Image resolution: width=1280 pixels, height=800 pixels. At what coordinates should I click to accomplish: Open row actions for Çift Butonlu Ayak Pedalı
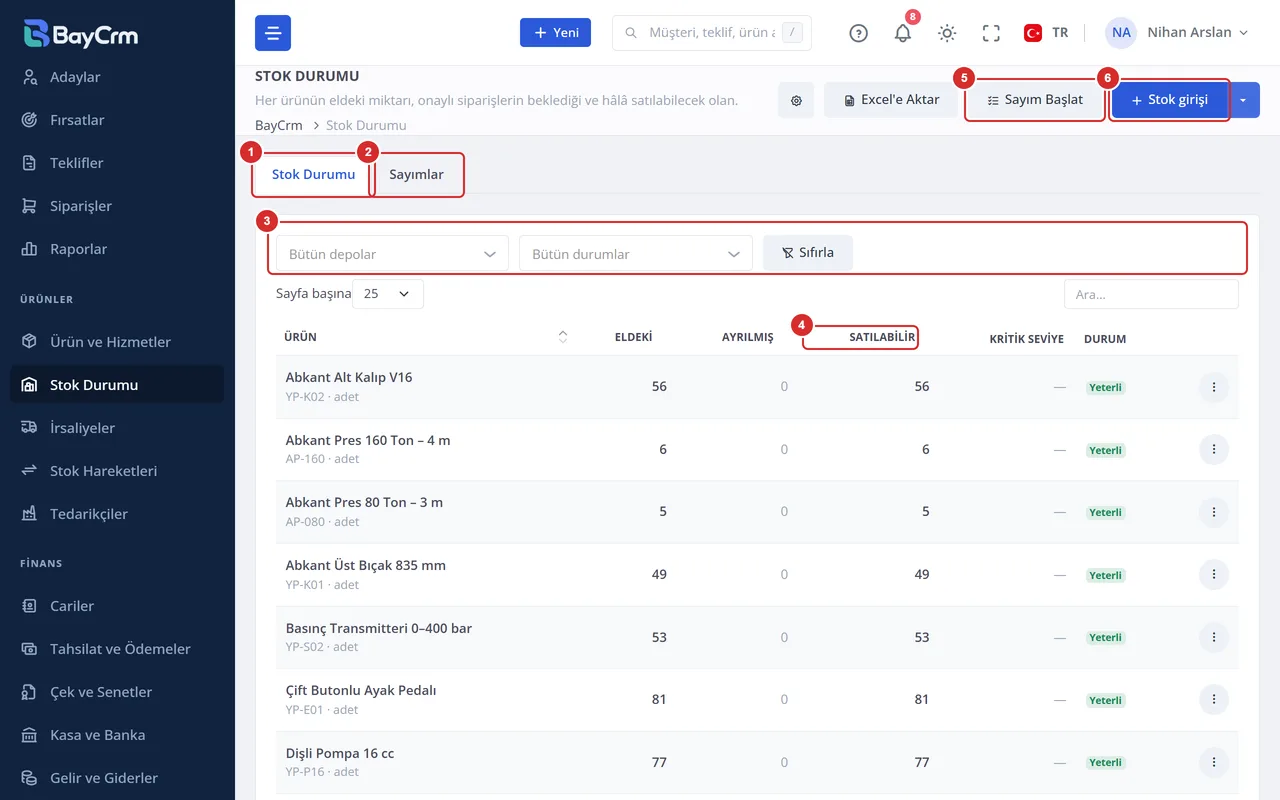(1213, 700)
